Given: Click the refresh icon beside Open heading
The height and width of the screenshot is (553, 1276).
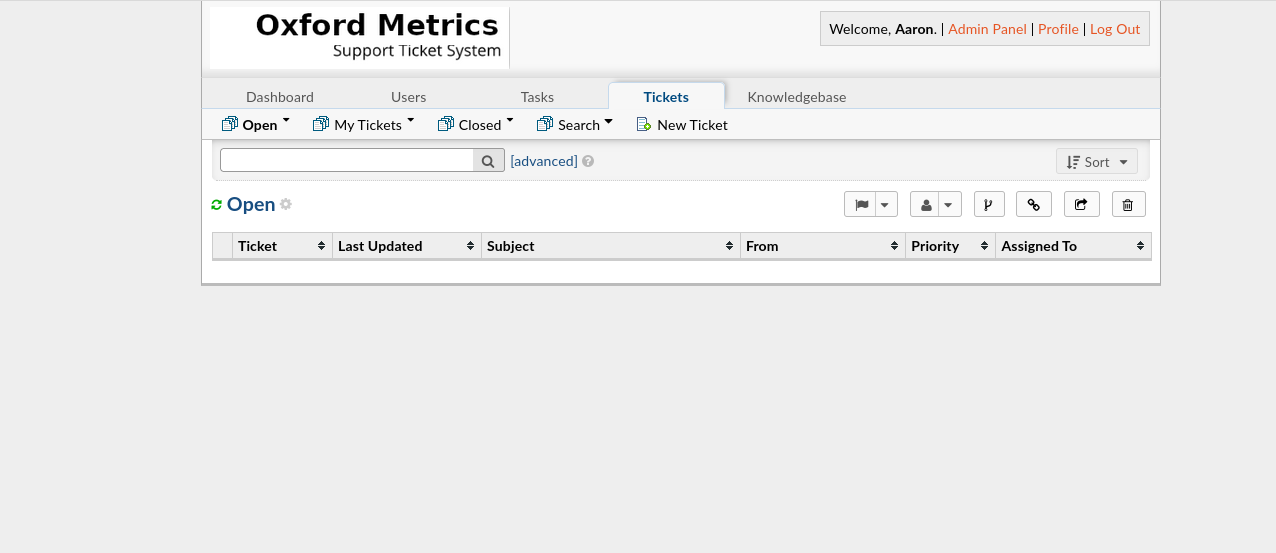Looking at the screenshot, I should click(217, 205).
